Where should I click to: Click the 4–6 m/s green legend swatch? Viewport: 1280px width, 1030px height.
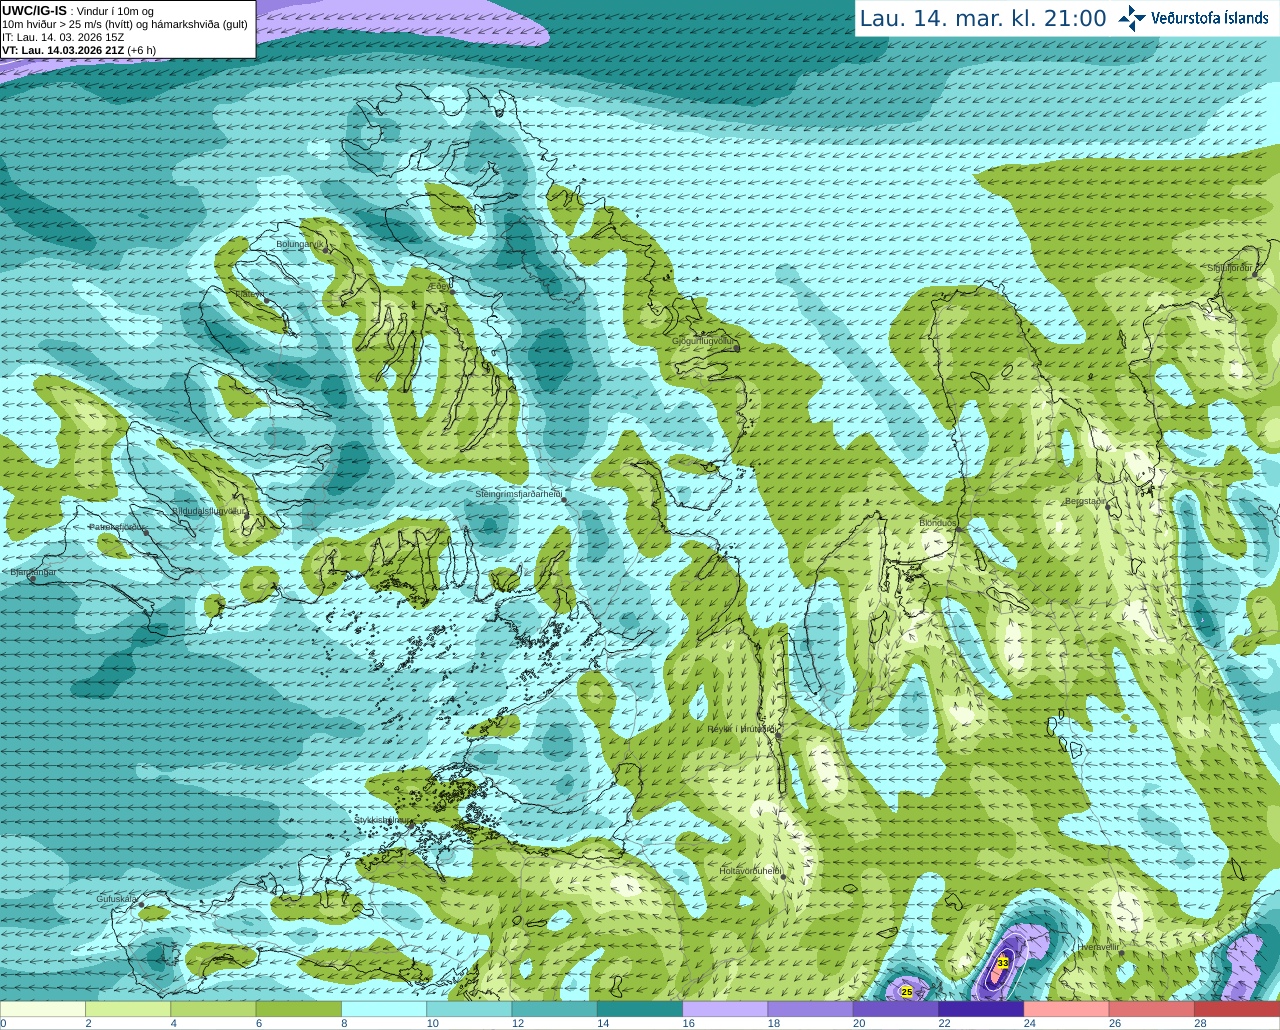pos(213,1009)
